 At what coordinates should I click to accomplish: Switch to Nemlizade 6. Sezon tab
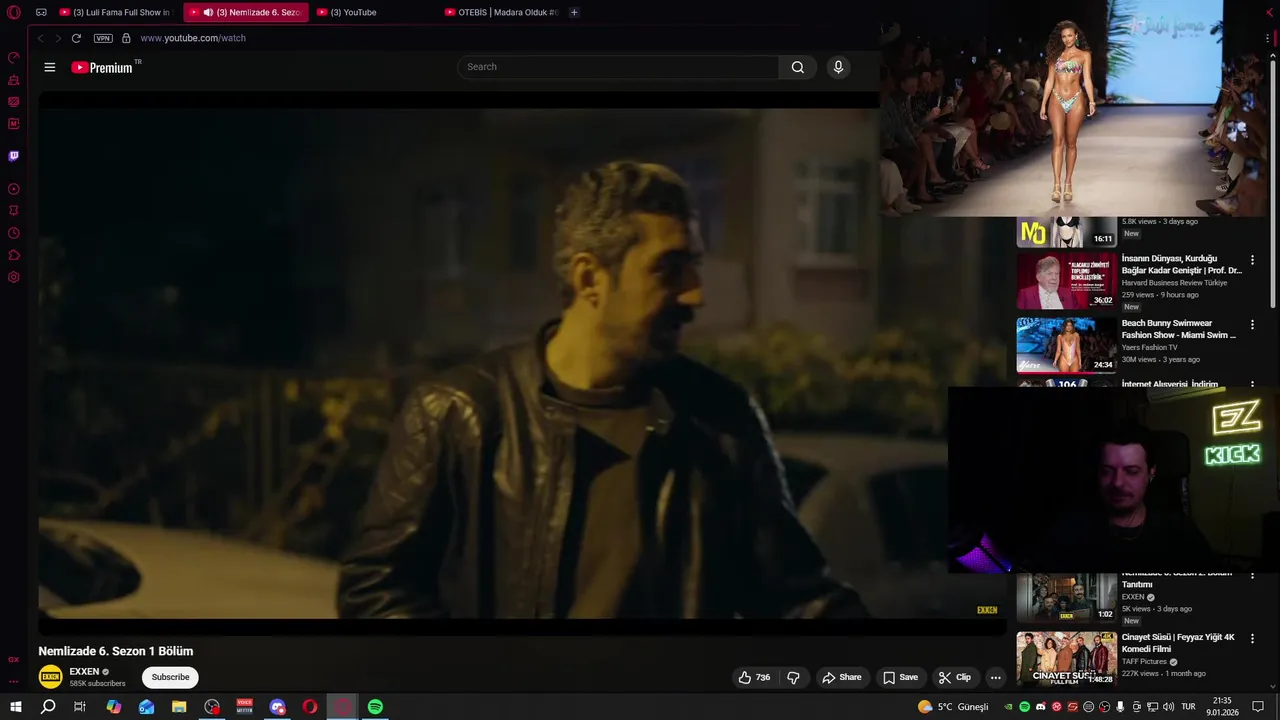pyautogui.click(x=246, y=12)
